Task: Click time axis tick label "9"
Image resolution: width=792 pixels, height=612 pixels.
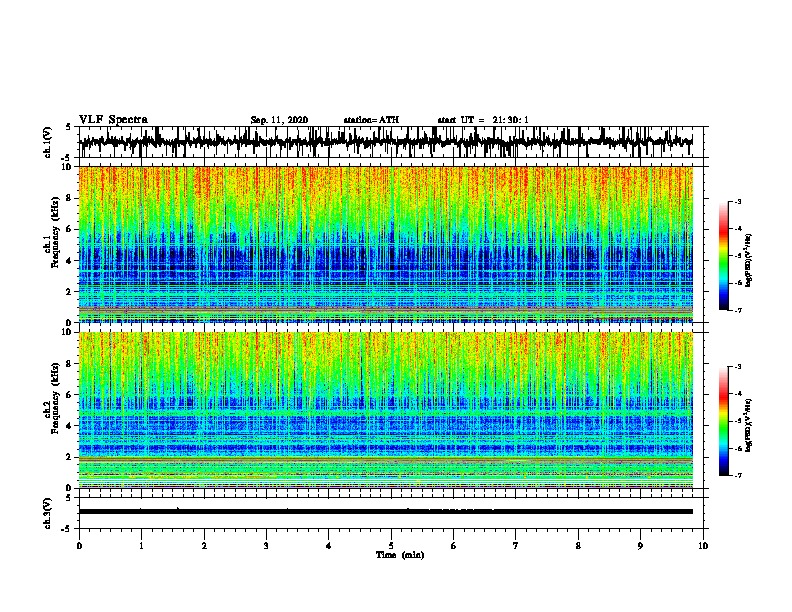Action: click(x=640, y=546)
